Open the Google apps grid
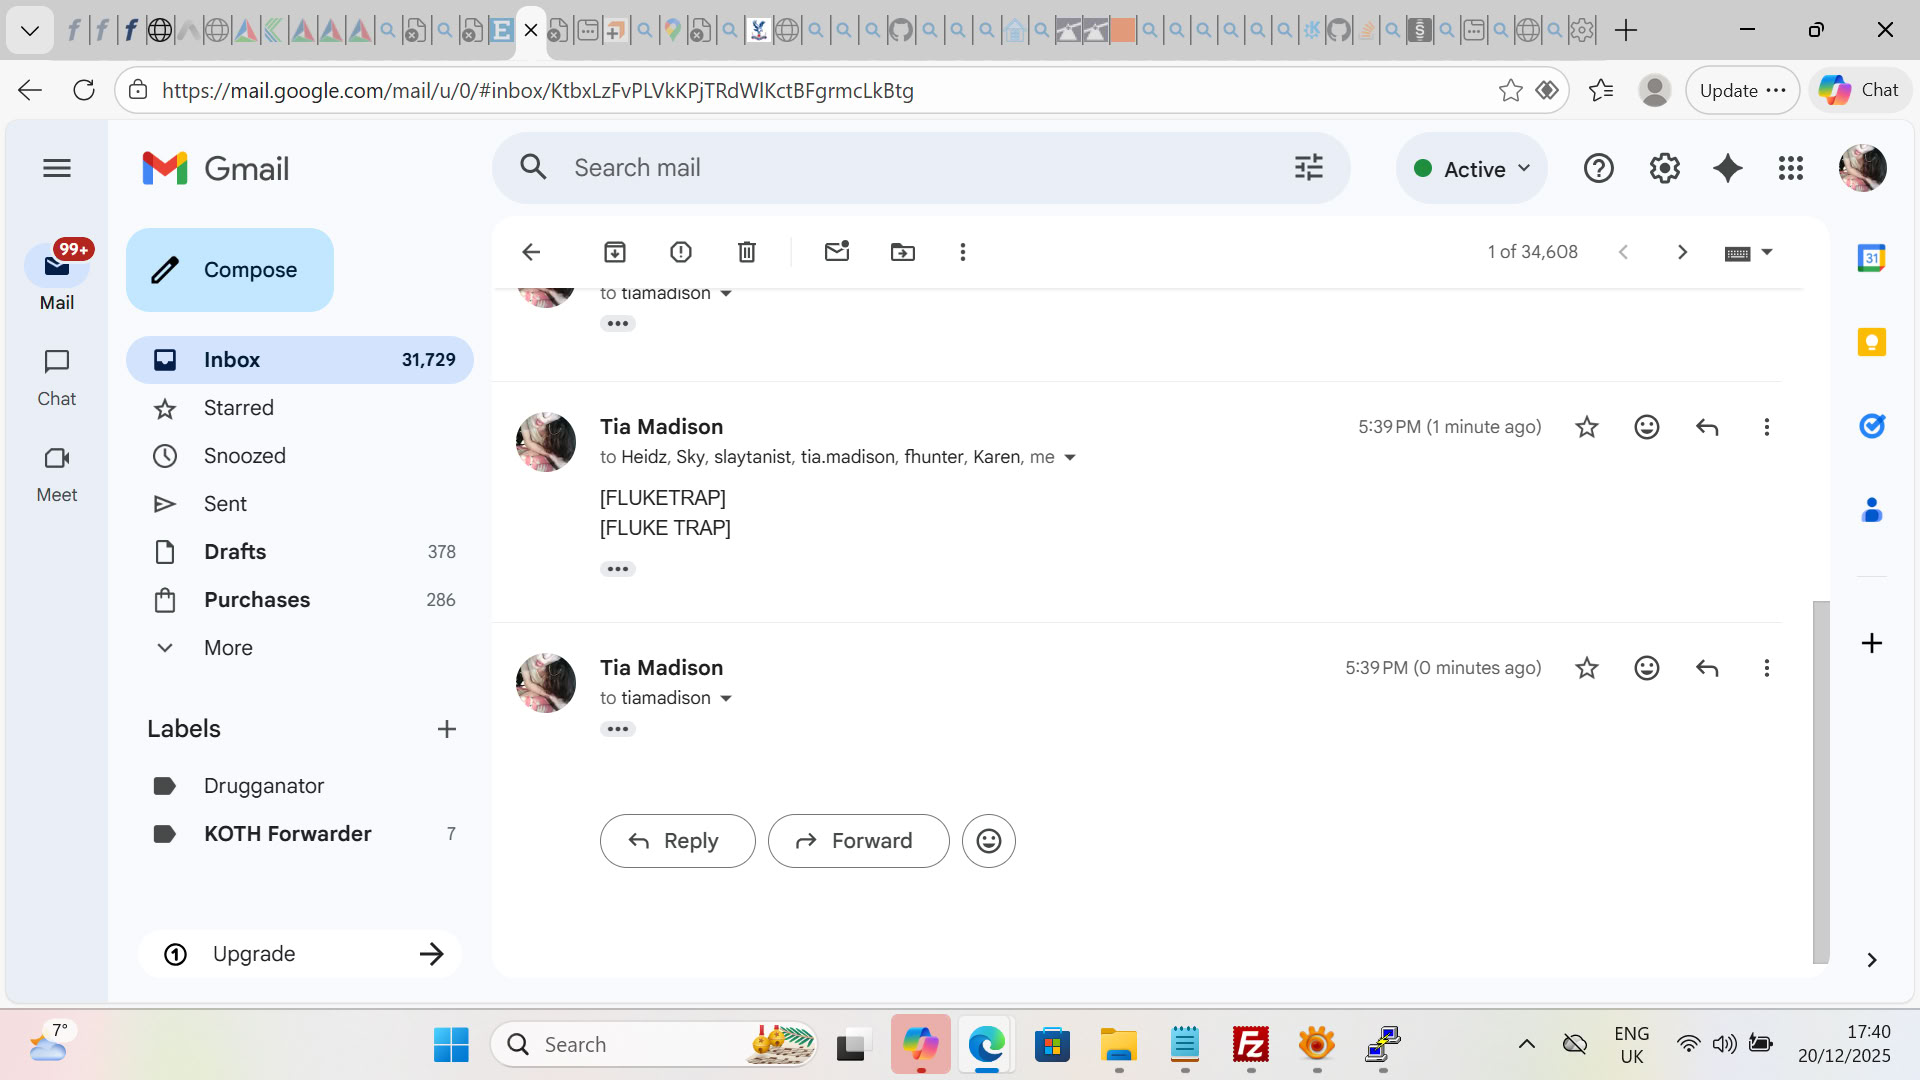 [1791, 168]
